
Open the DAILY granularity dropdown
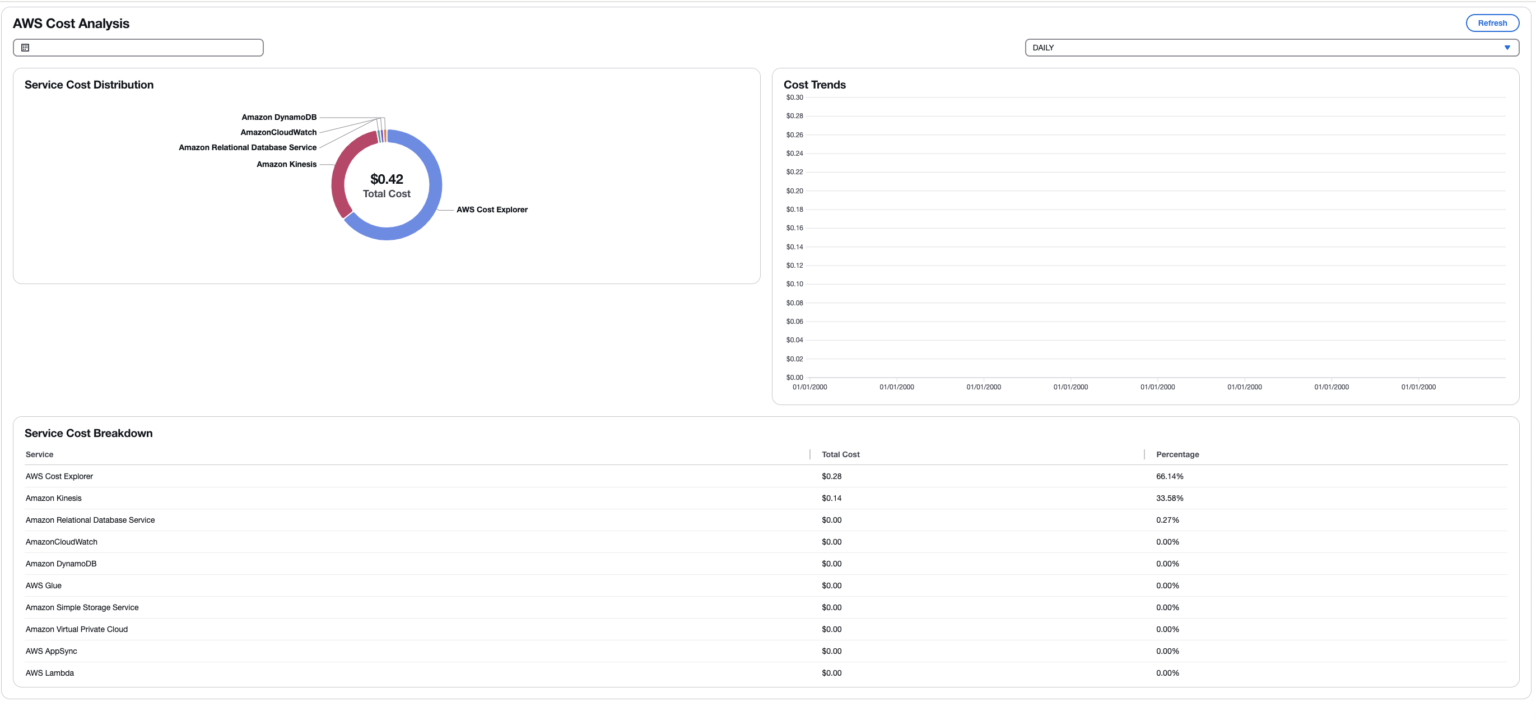point(1272,48)
